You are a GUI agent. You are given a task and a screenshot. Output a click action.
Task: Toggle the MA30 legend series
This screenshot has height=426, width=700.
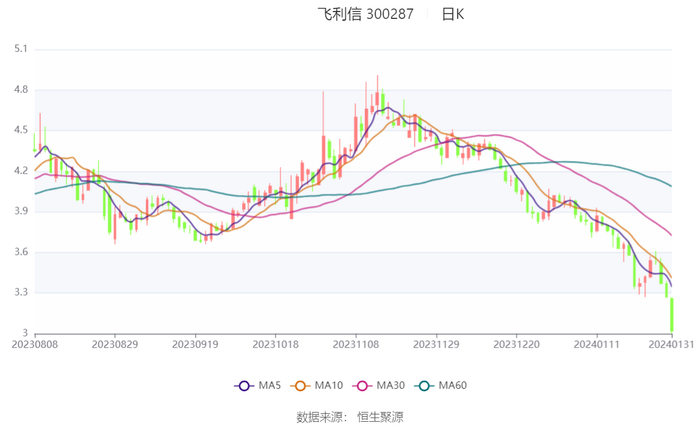(x=379, y=385)
